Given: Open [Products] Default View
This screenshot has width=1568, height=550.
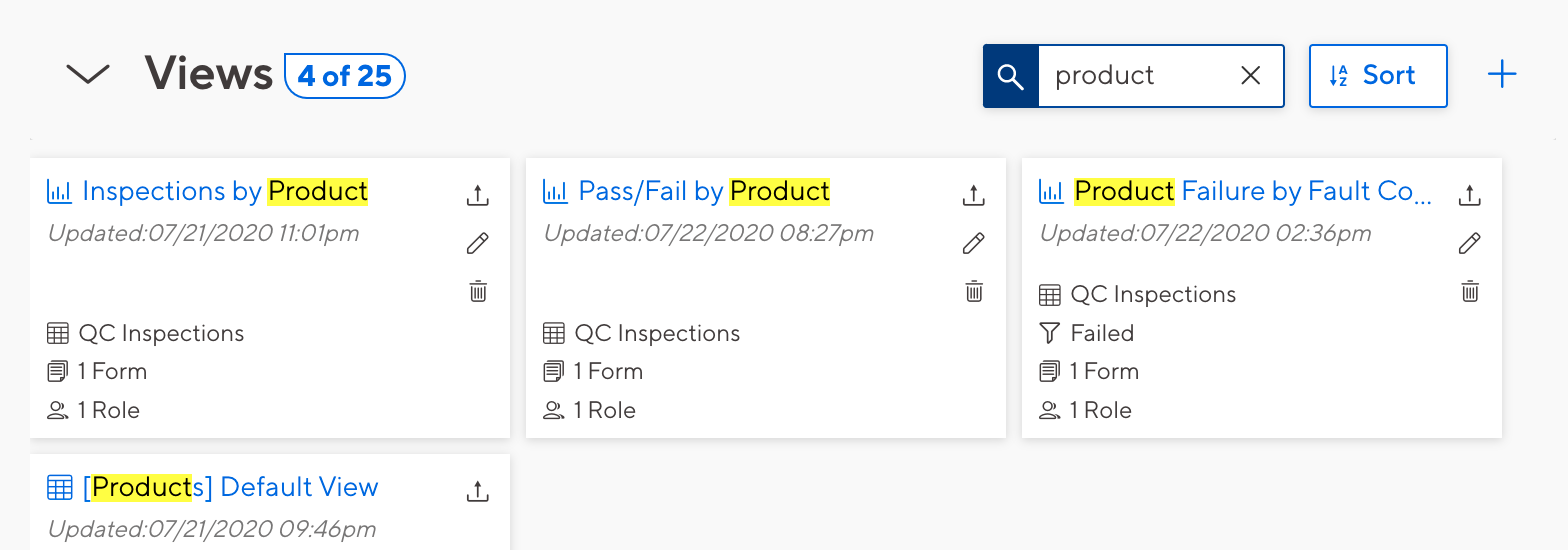Looking at the screenshot, I should [230, 487].
